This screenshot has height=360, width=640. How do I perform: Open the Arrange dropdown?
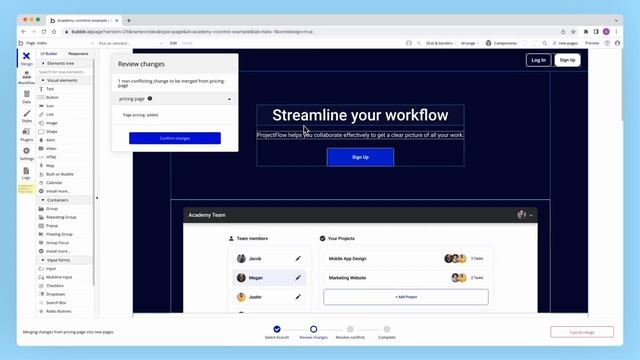[469, 43]
